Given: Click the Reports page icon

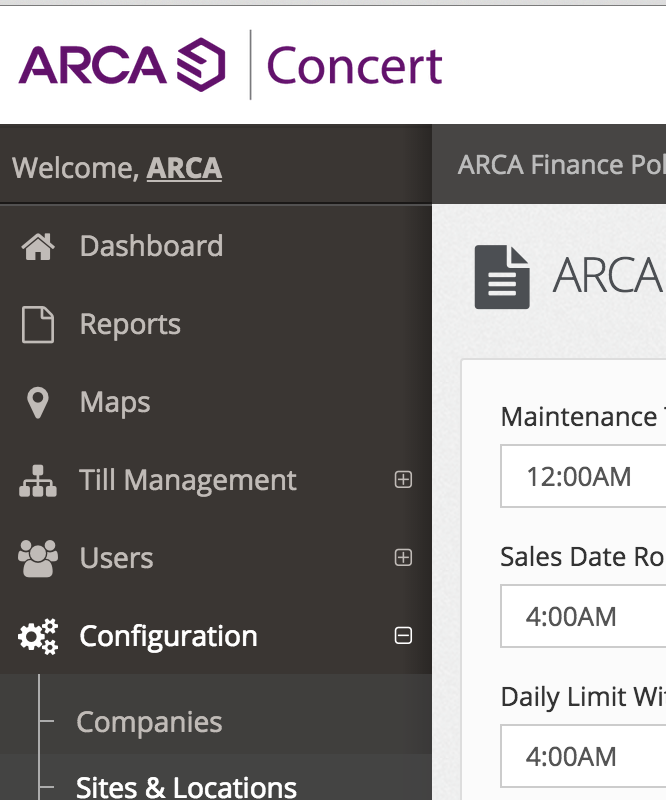Looking at the screenshot, I should tap(38, 324).
